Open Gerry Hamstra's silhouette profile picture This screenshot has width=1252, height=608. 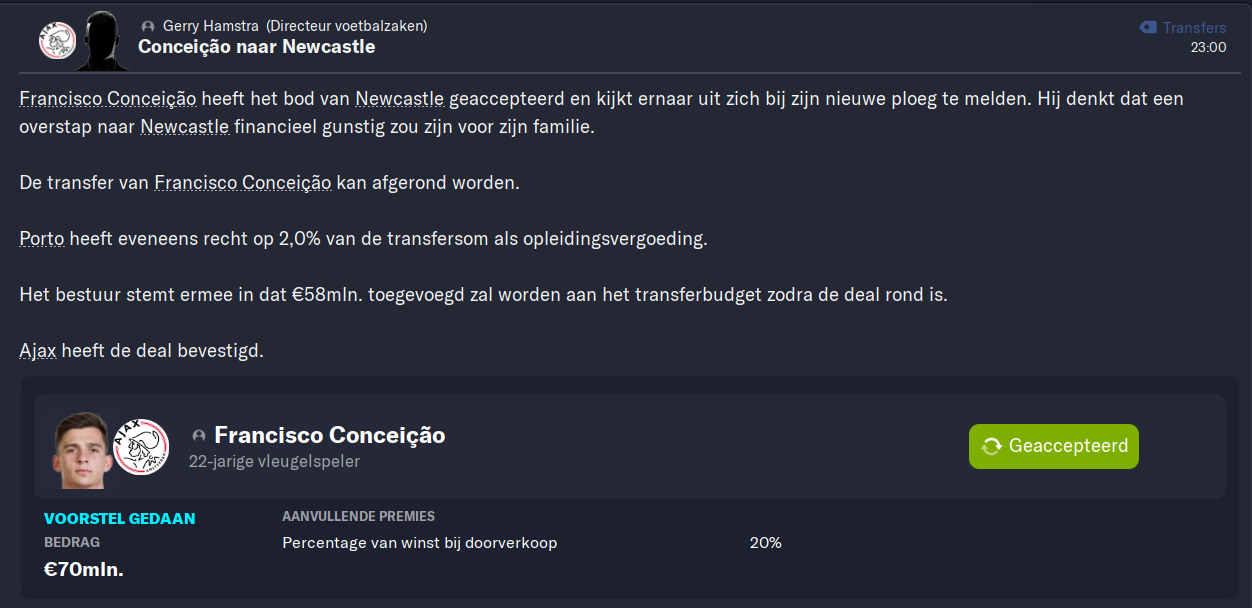coord(103,40)
